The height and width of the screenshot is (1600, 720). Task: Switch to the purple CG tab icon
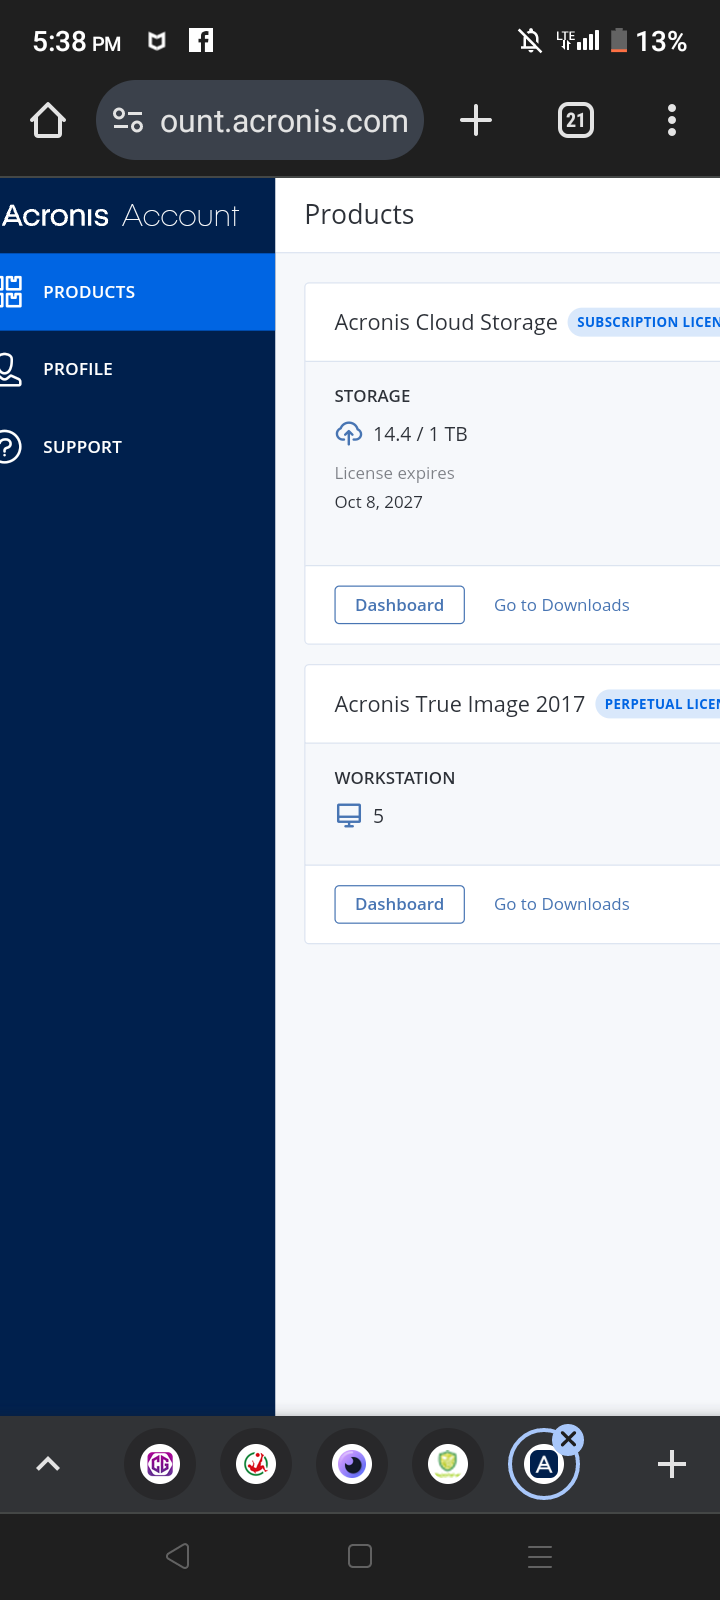pos(160,1464)
